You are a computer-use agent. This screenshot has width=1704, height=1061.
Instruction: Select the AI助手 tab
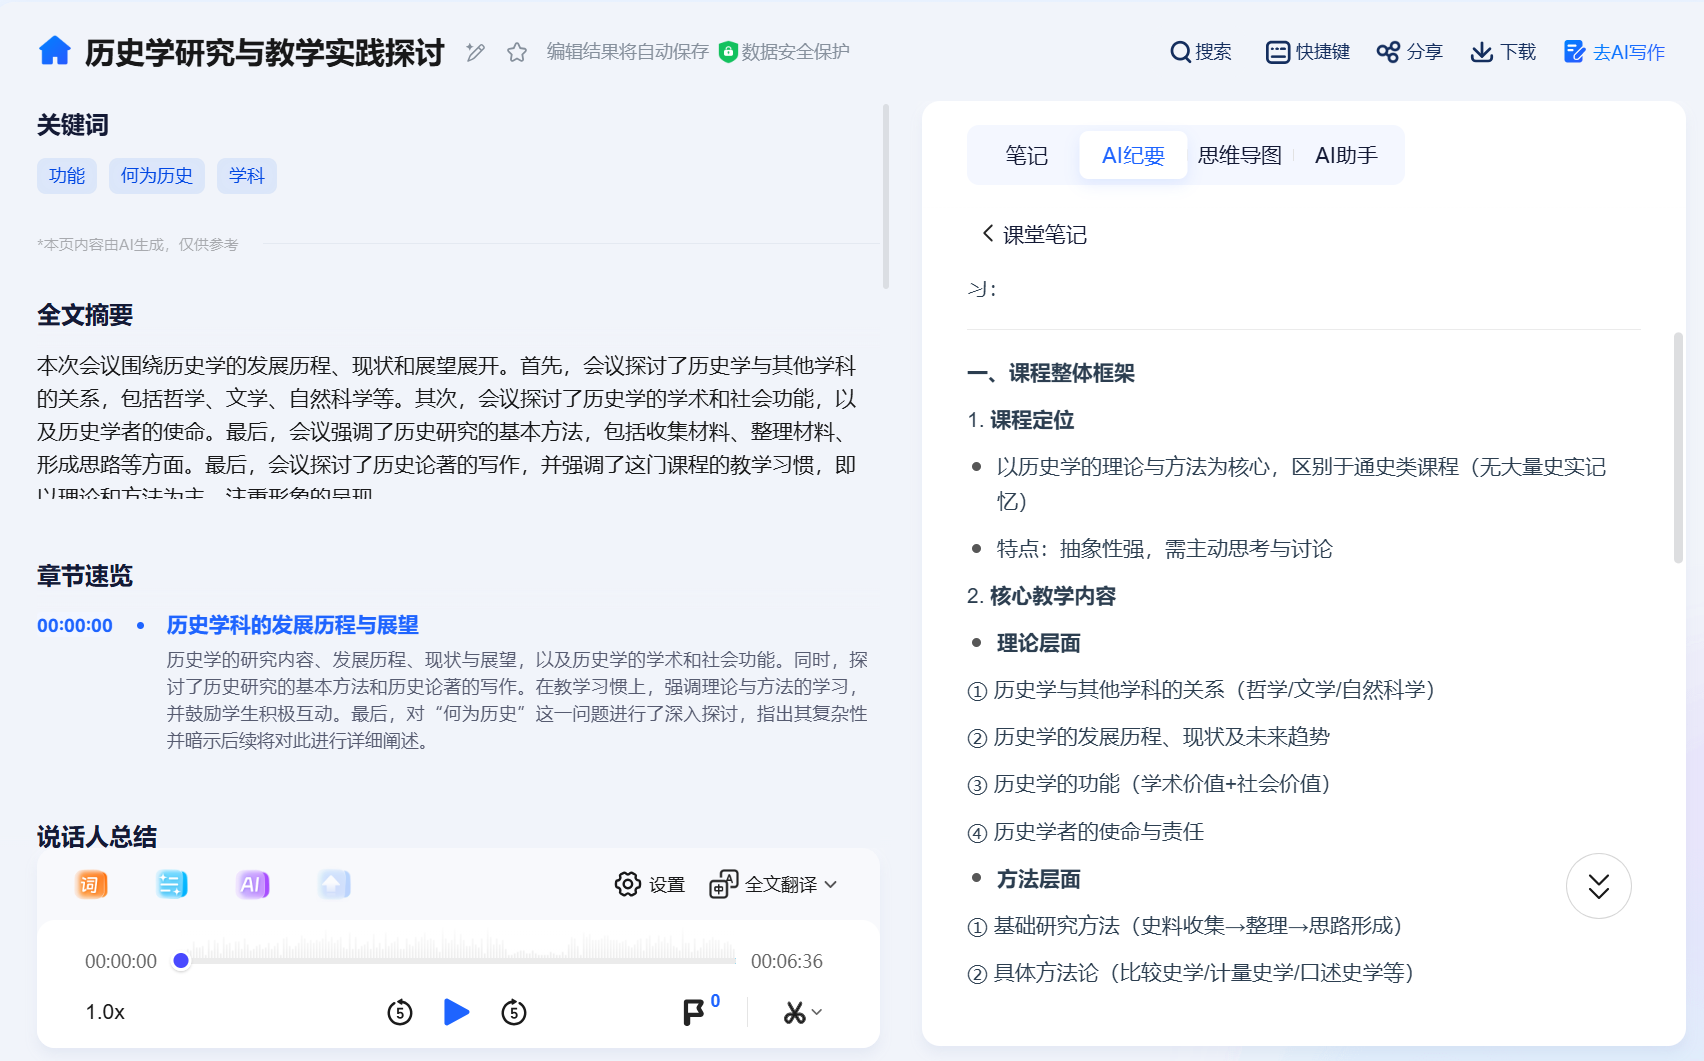[x=1346, y=155]
